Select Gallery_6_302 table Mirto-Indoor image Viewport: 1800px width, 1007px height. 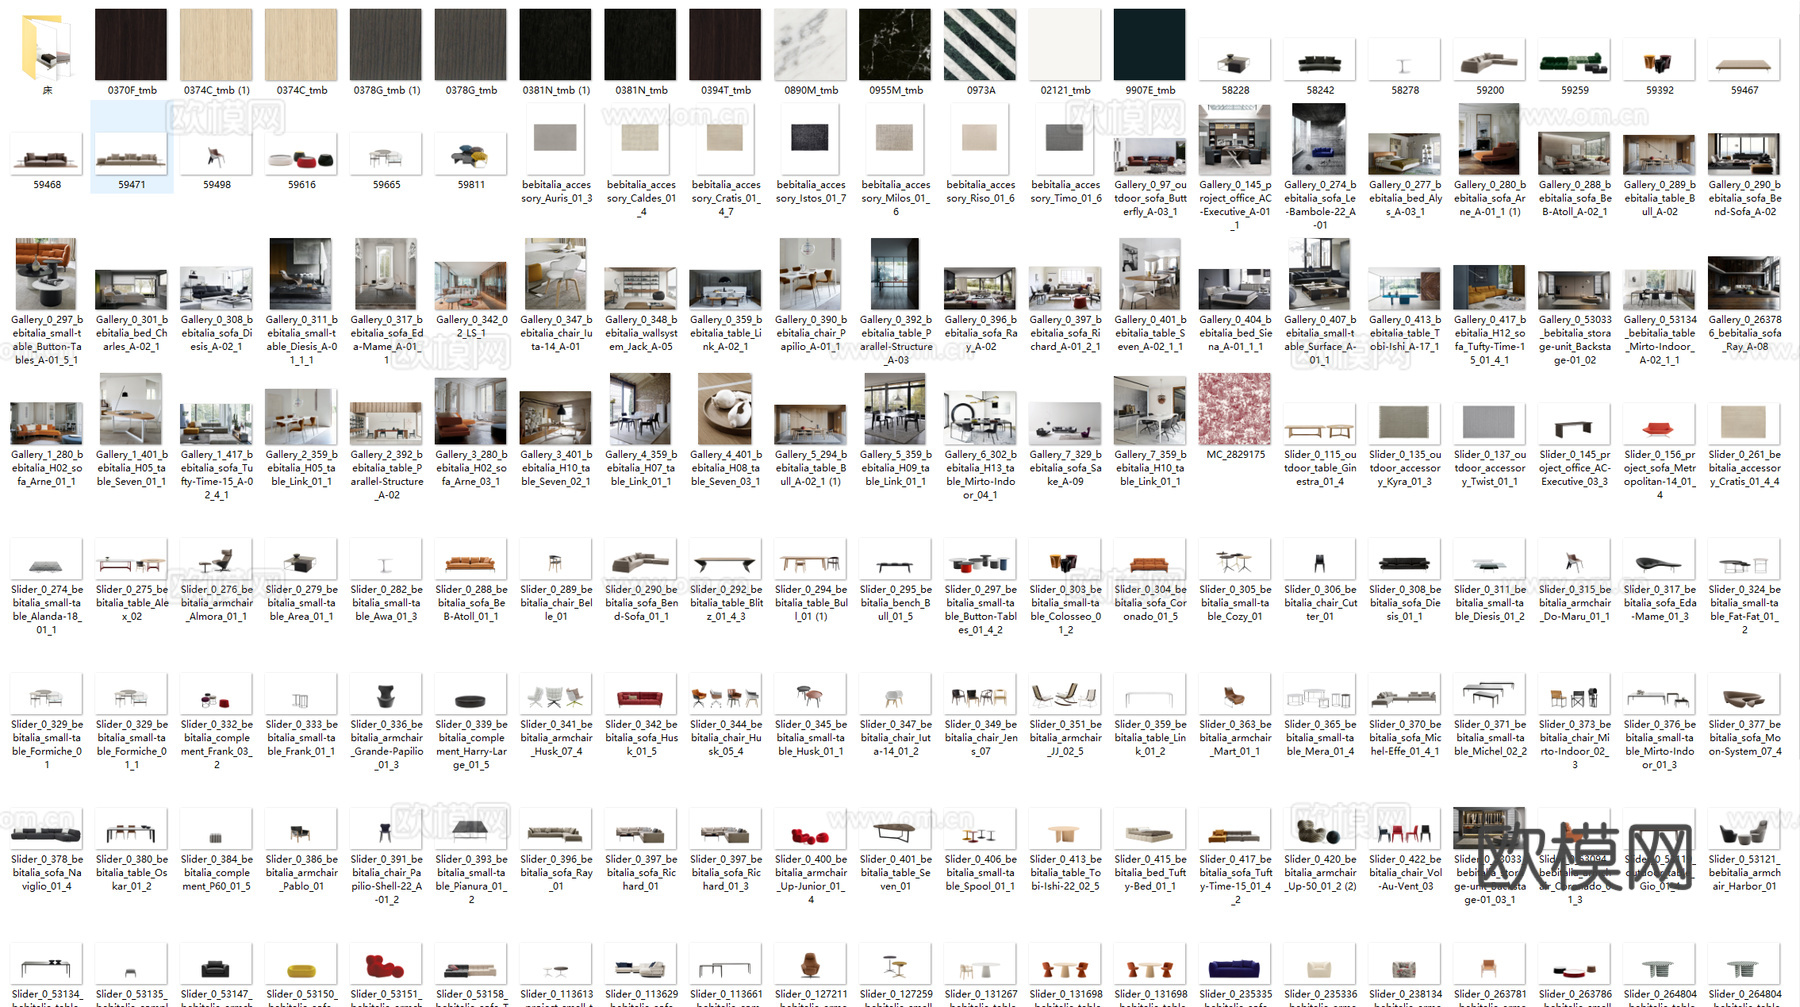coord(980,420)
